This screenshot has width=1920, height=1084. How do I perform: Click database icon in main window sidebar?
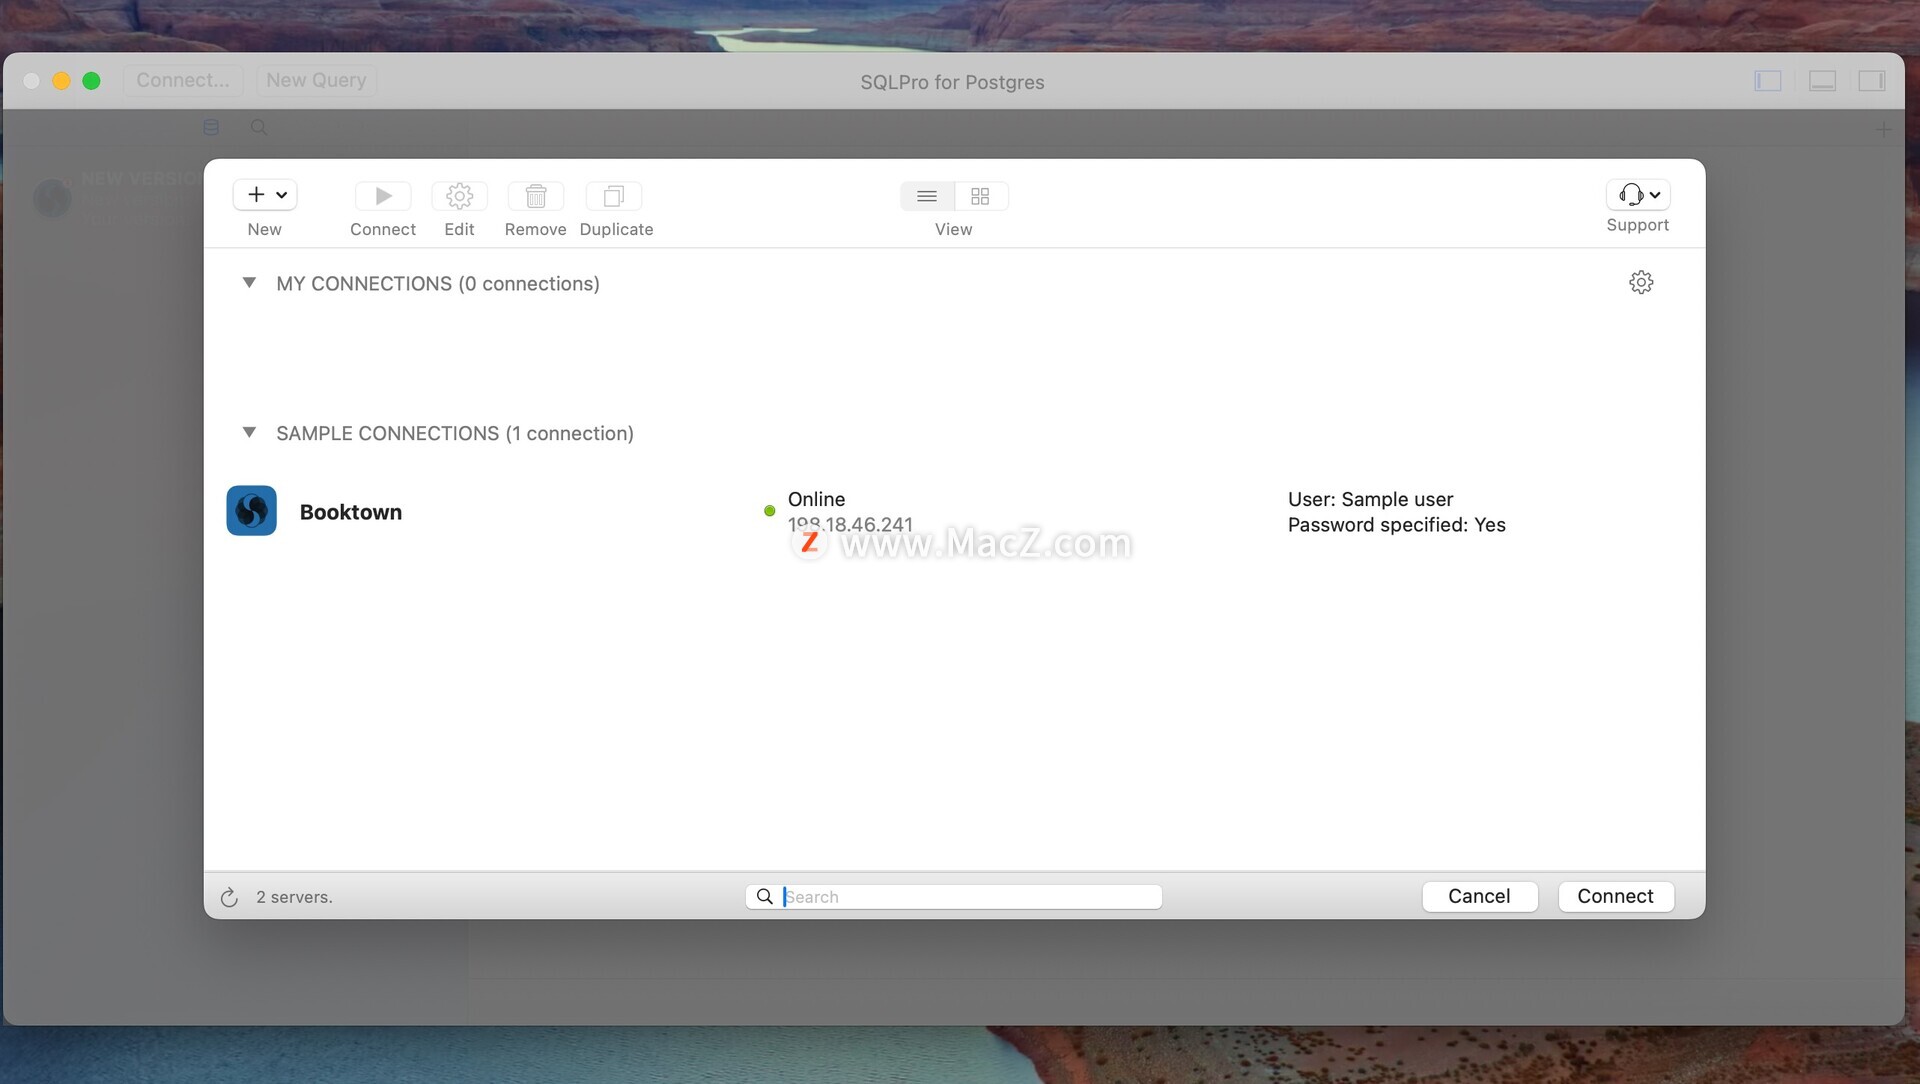(211, 127)
